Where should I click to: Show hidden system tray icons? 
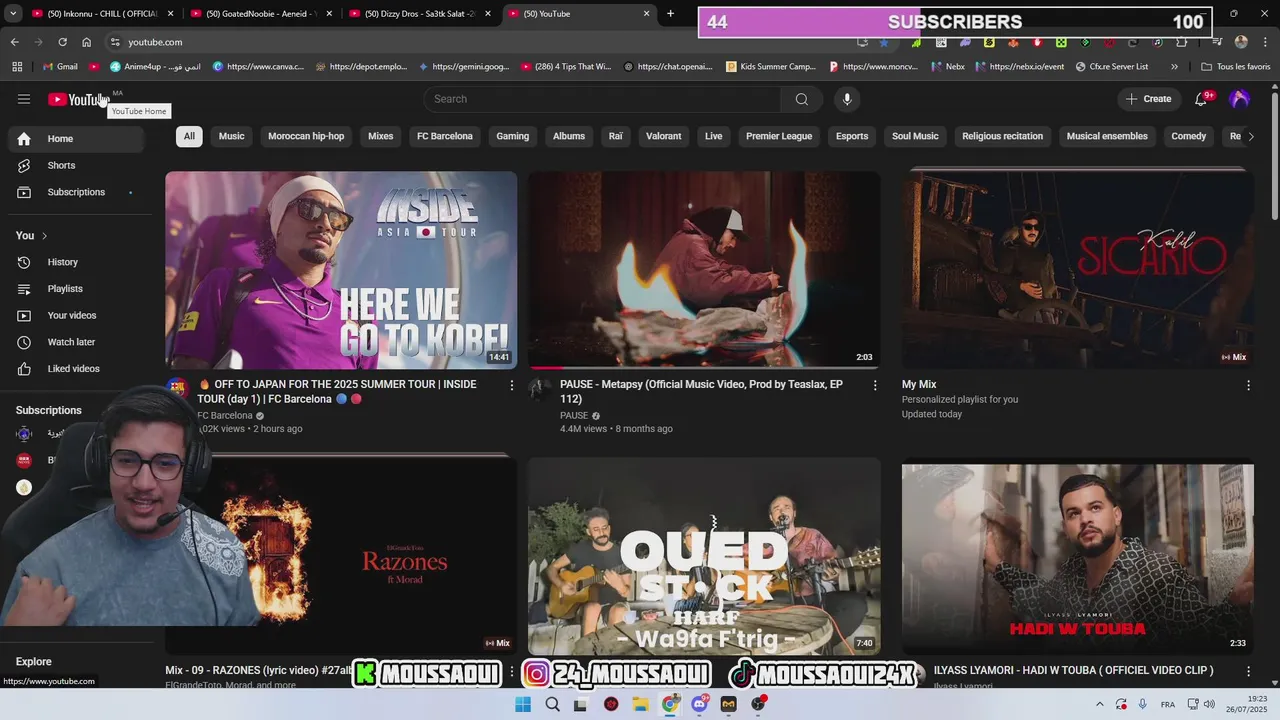click(x=1100, y=704)
